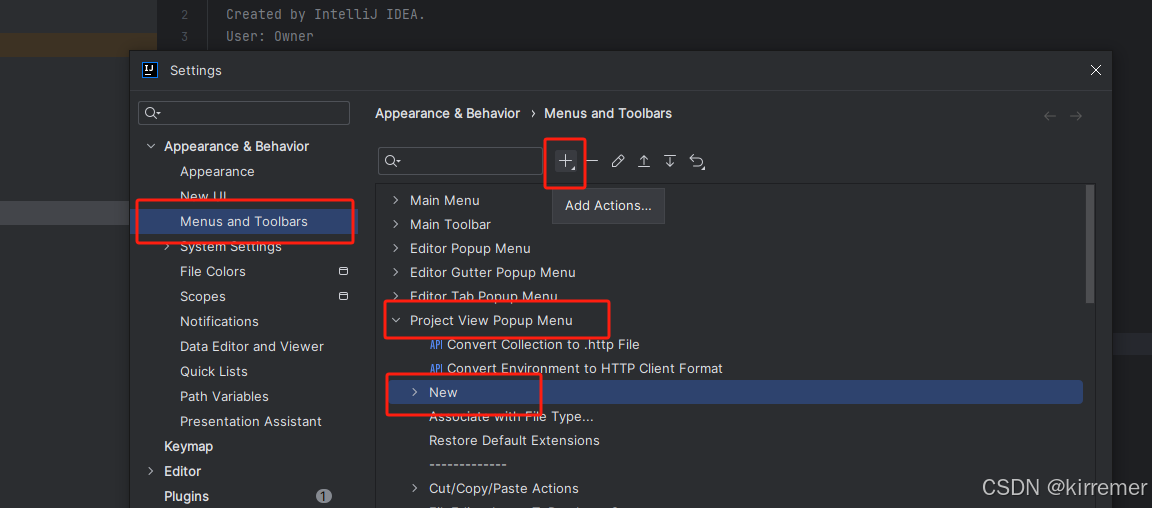Click the forward arrow in Settings header

click(x=1076, y=115)
